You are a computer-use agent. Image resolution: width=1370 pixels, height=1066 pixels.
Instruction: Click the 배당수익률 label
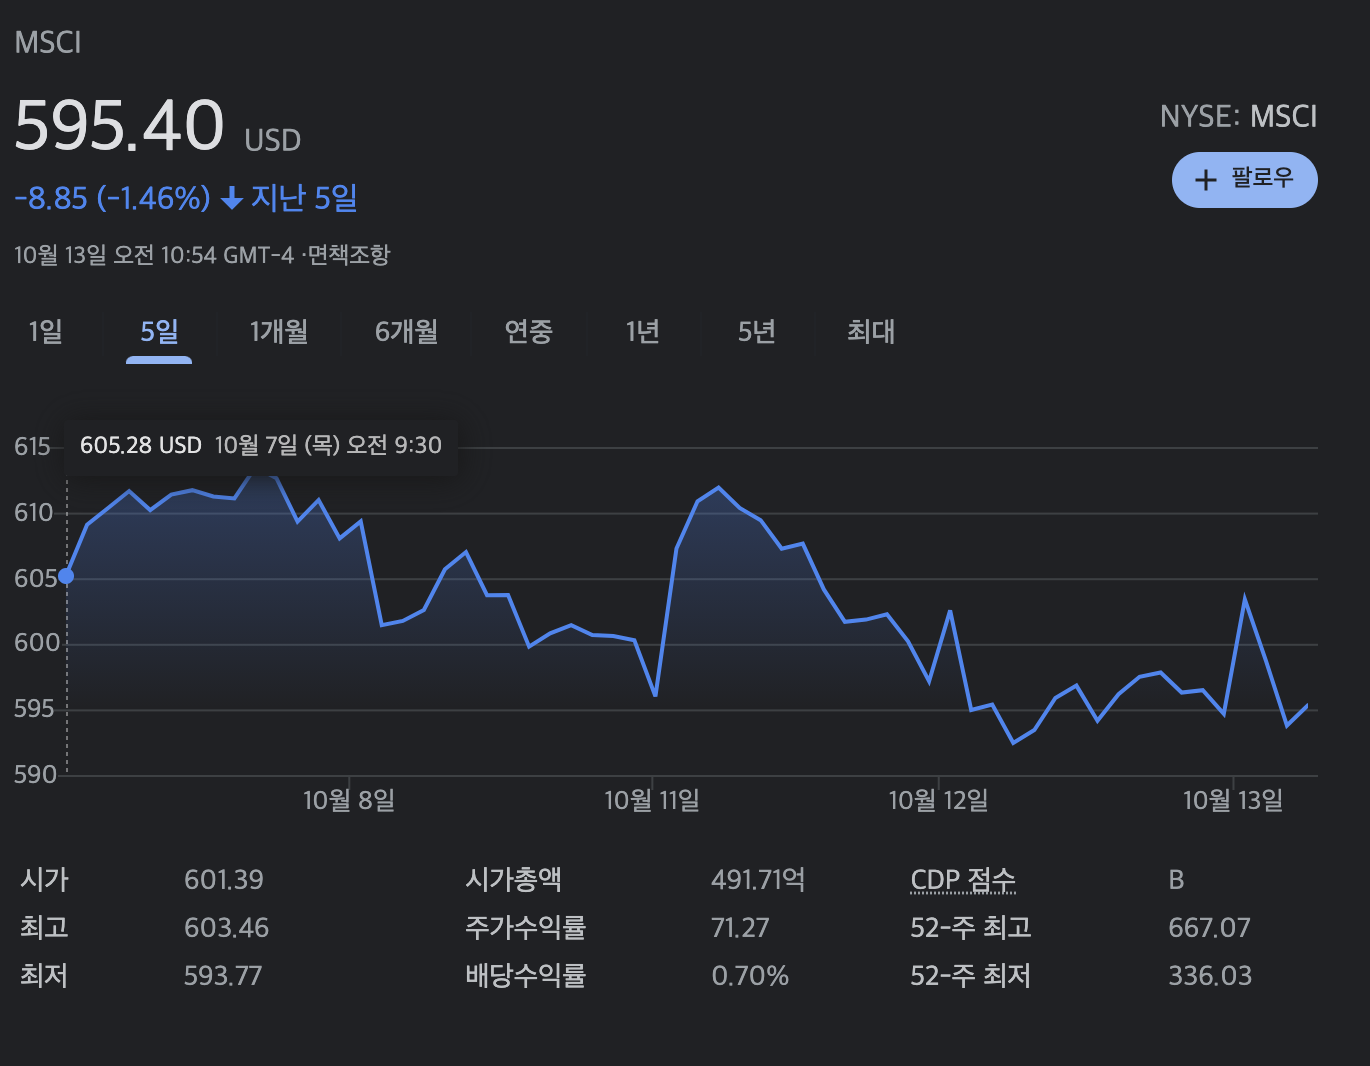526,976
